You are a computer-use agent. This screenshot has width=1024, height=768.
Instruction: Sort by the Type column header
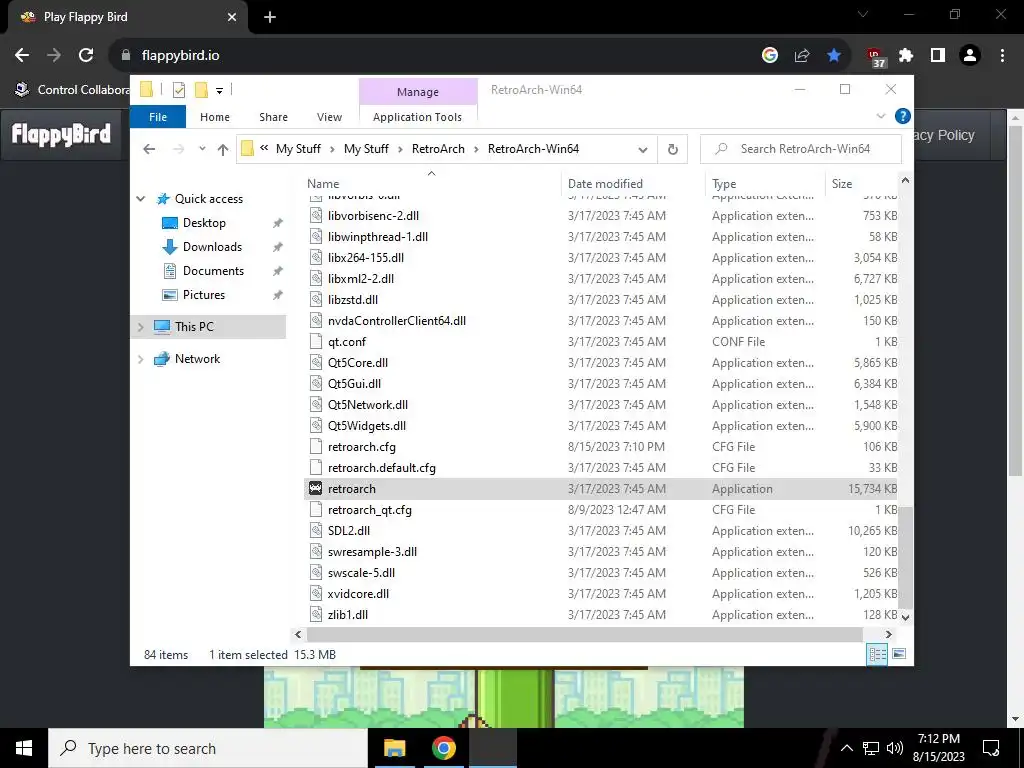click(x=765, y=184)
